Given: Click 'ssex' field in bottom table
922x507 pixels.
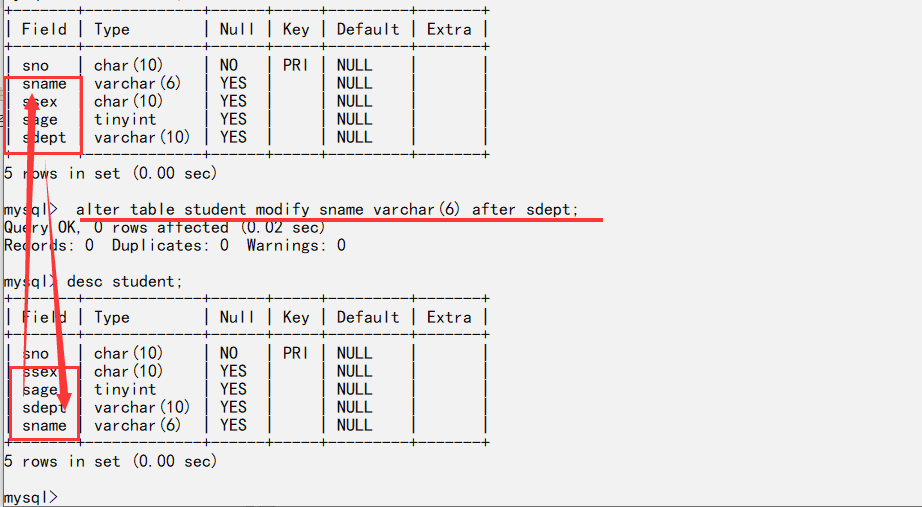Looking at the screenshot, I should click(x=40, y=371).
